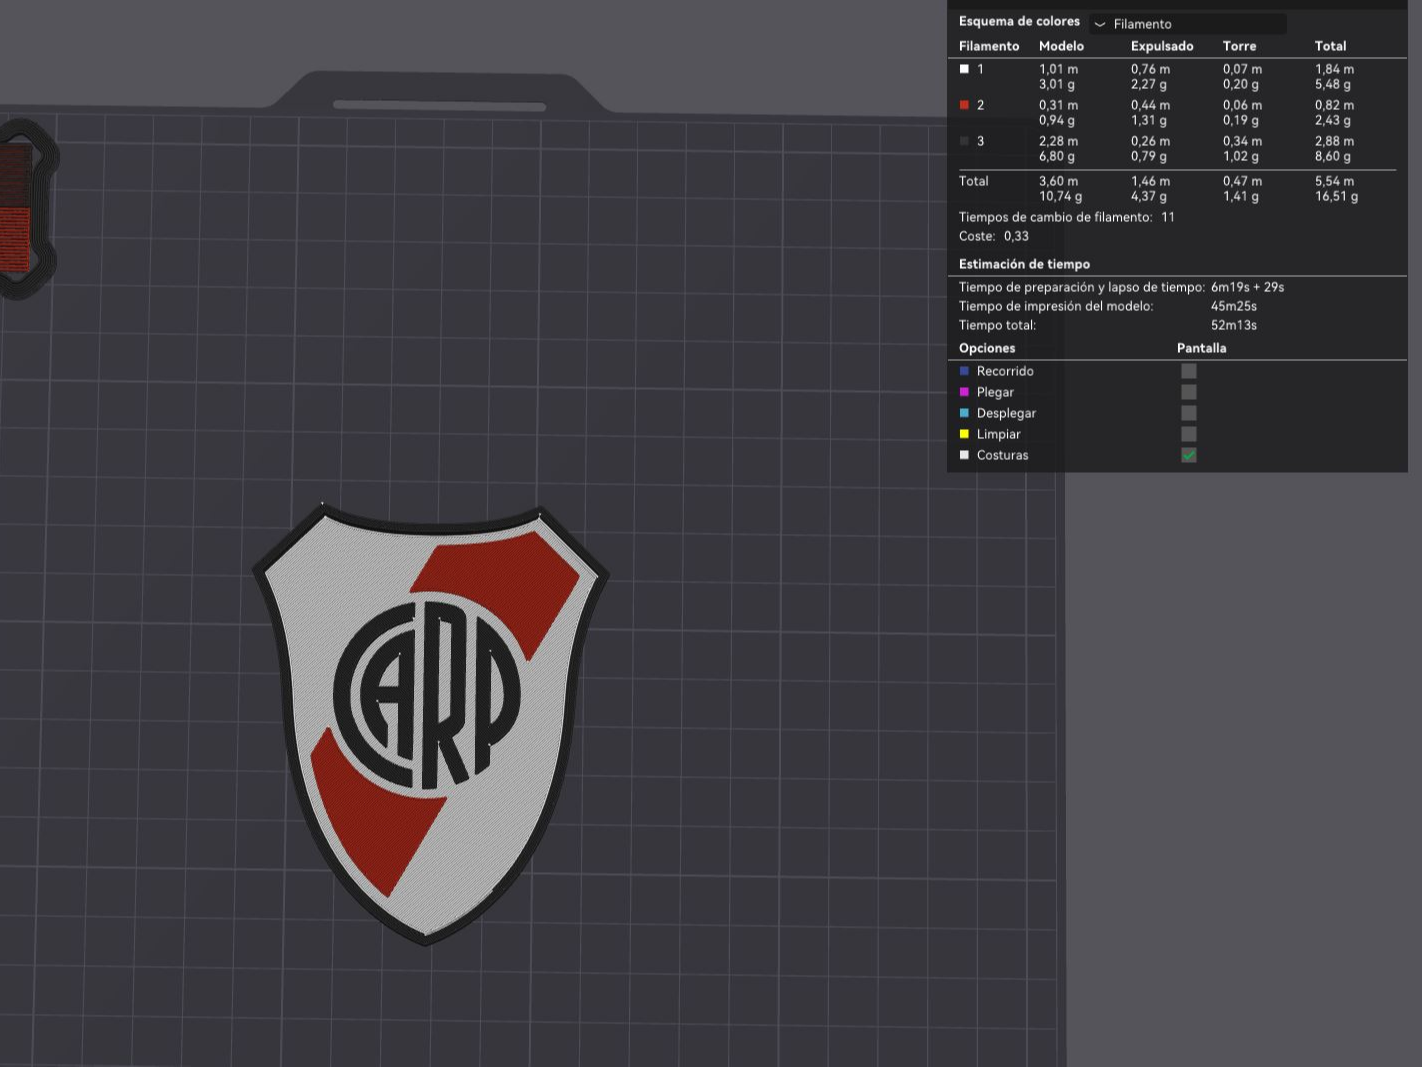
Task: Open the Filamento color scheme dropdown
Action: tap(1187, 24)
